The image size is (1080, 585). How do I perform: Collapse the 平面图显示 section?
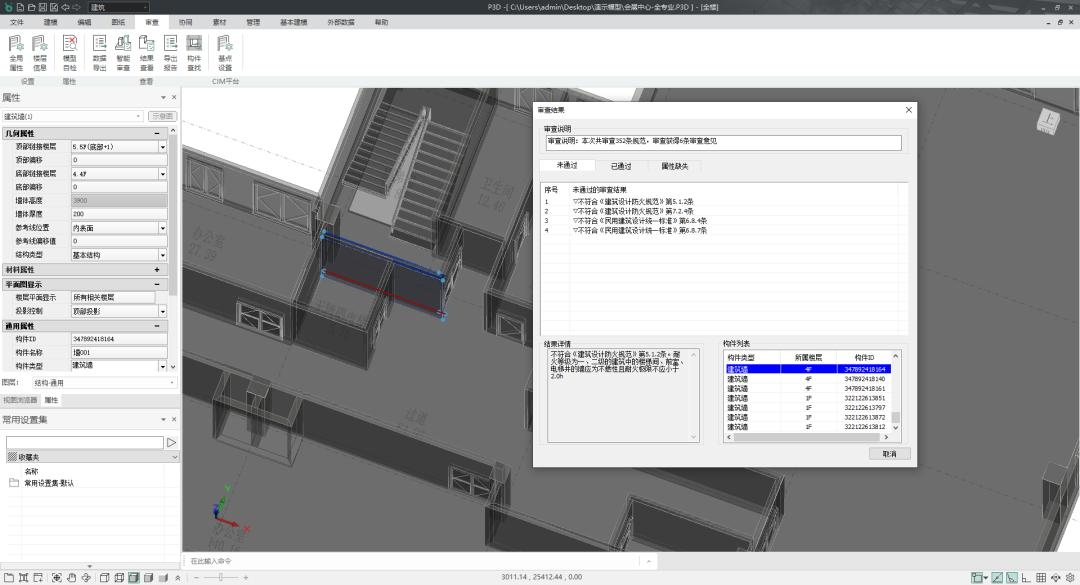tap(156, 284)
